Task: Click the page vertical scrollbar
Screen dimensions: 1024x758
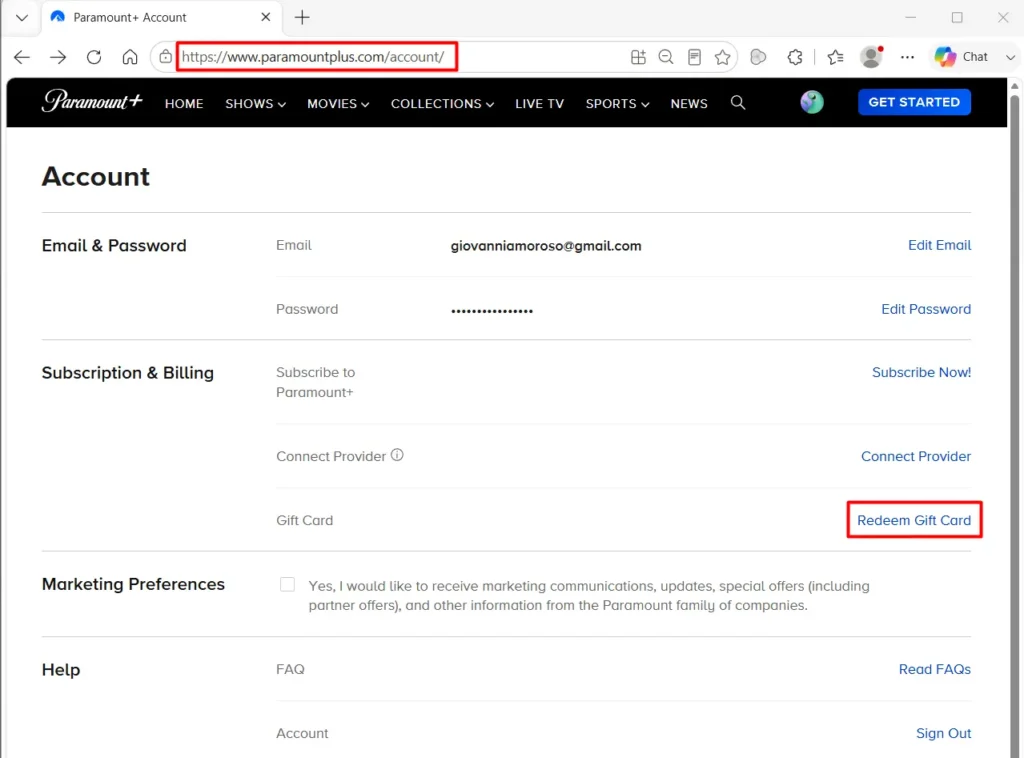Action: tap(1014, 424)
